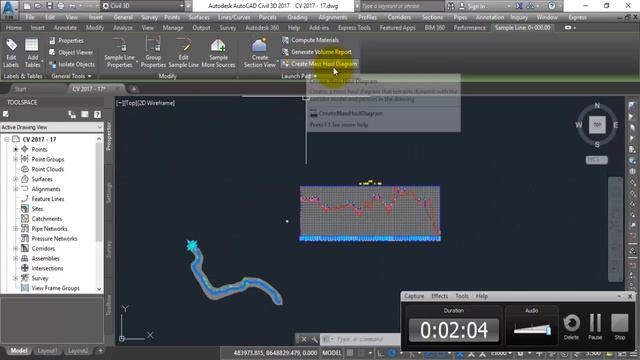The width and height of the screenshot is (640, 360).
Task: Switch to the Layout2 tab
Action: pyautogui.click(x=78, y=351)
